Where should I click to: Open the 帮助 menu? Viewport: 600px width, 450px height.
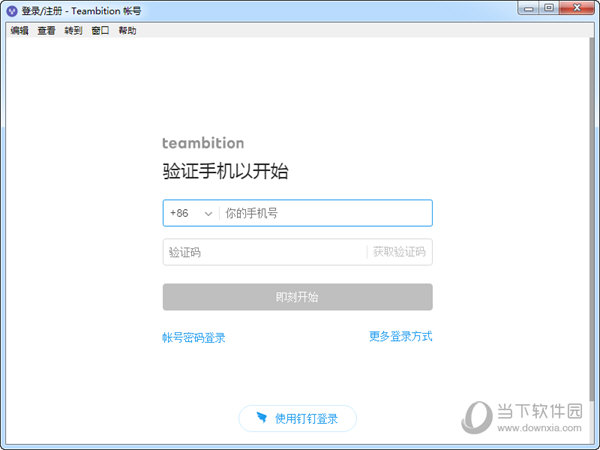click(127, 31)
